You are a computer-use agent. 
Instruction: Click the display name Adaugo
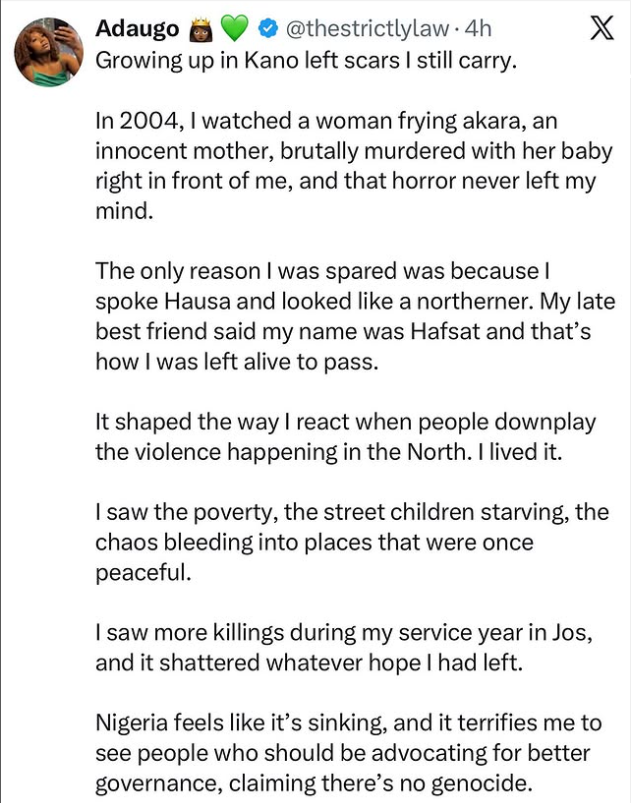click(136, 30)
